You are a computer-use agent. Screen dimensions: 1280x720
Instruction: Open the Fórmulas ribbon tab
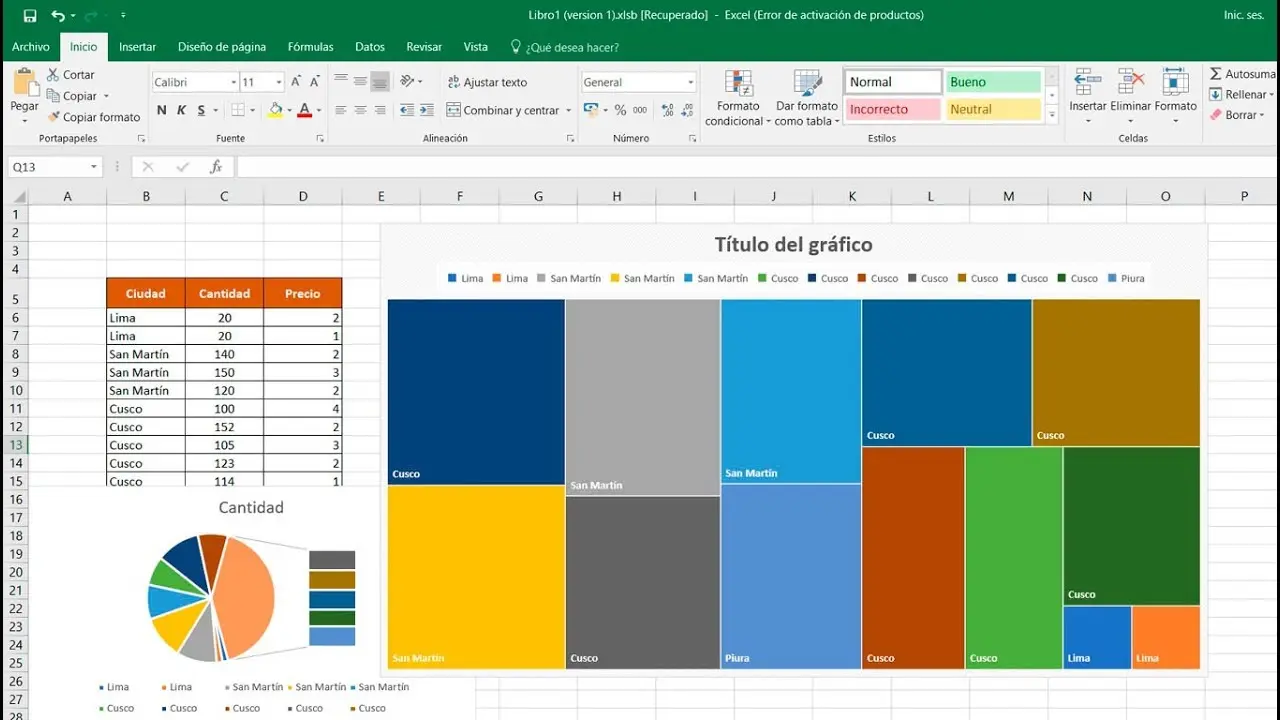(310, 47)
